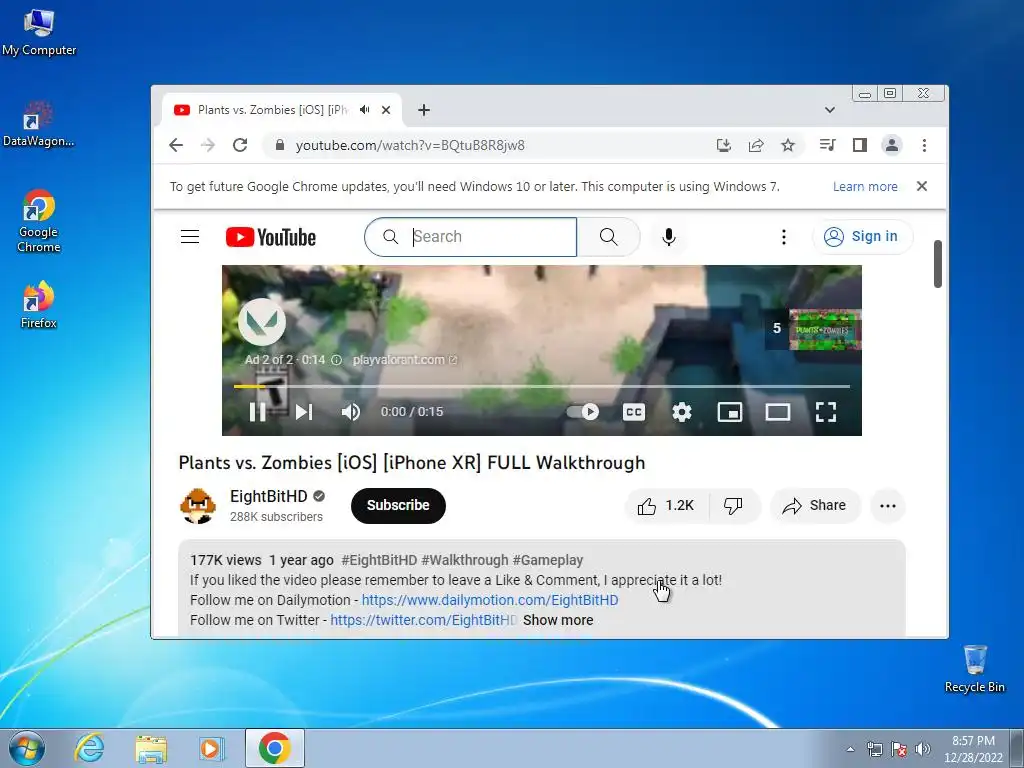The height and width of the screenshot is (768, 1024).
Task: Subscribe to EightBitHD
Action: [x=398, y=505]
